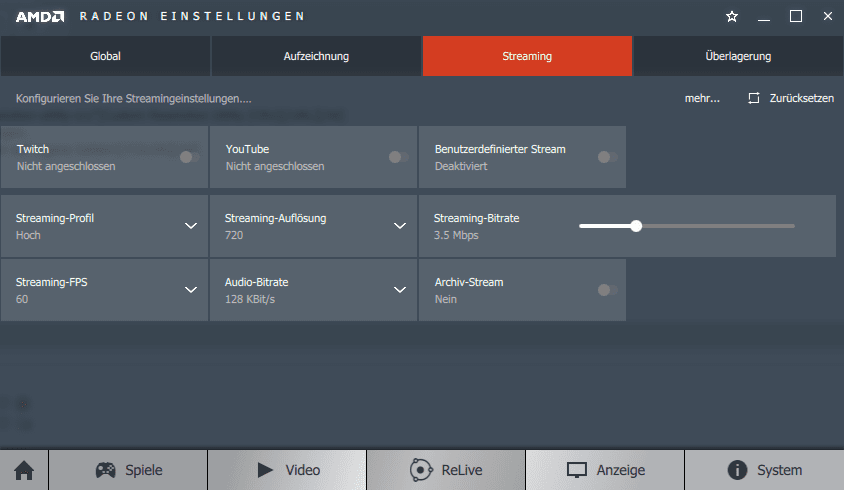
Task: Click the play triangle Video icon
Action: 265,470
